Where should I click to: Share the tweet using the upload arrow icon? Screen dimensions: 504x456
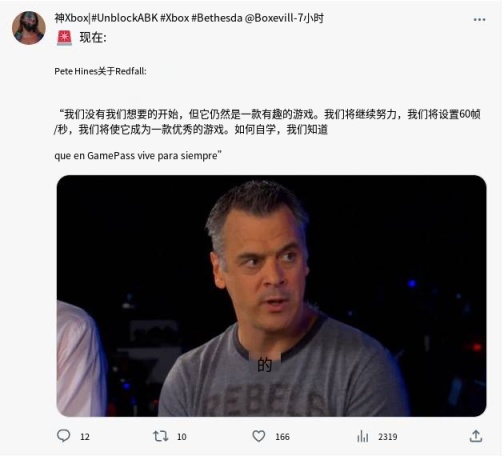pyautogui.click(x=476, y=436)
